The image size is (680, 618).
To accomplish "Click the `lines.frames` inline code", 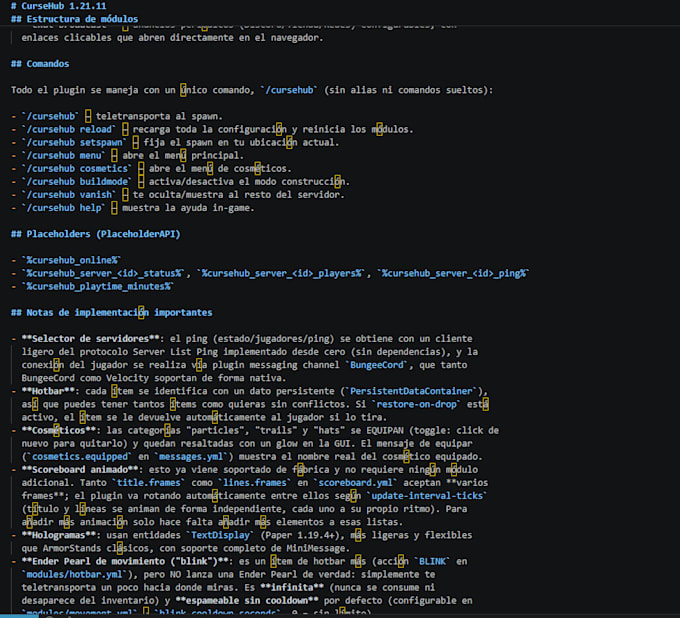I will [x=255, y=483].
